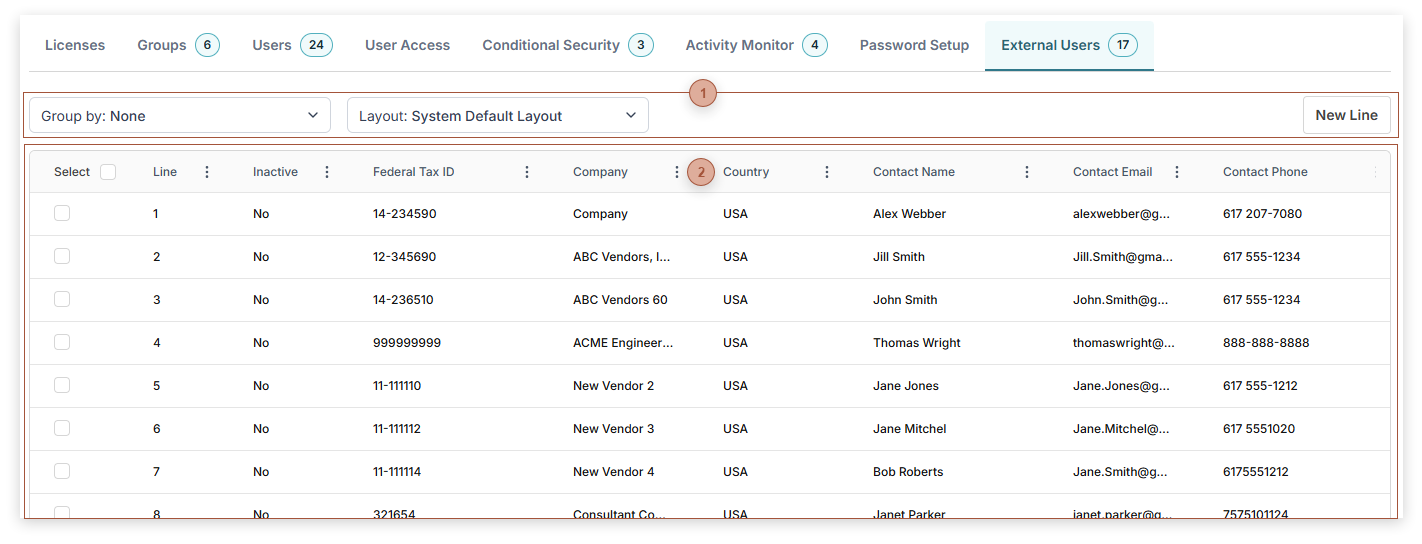Expand the Group by dropdown

(180, 116)
